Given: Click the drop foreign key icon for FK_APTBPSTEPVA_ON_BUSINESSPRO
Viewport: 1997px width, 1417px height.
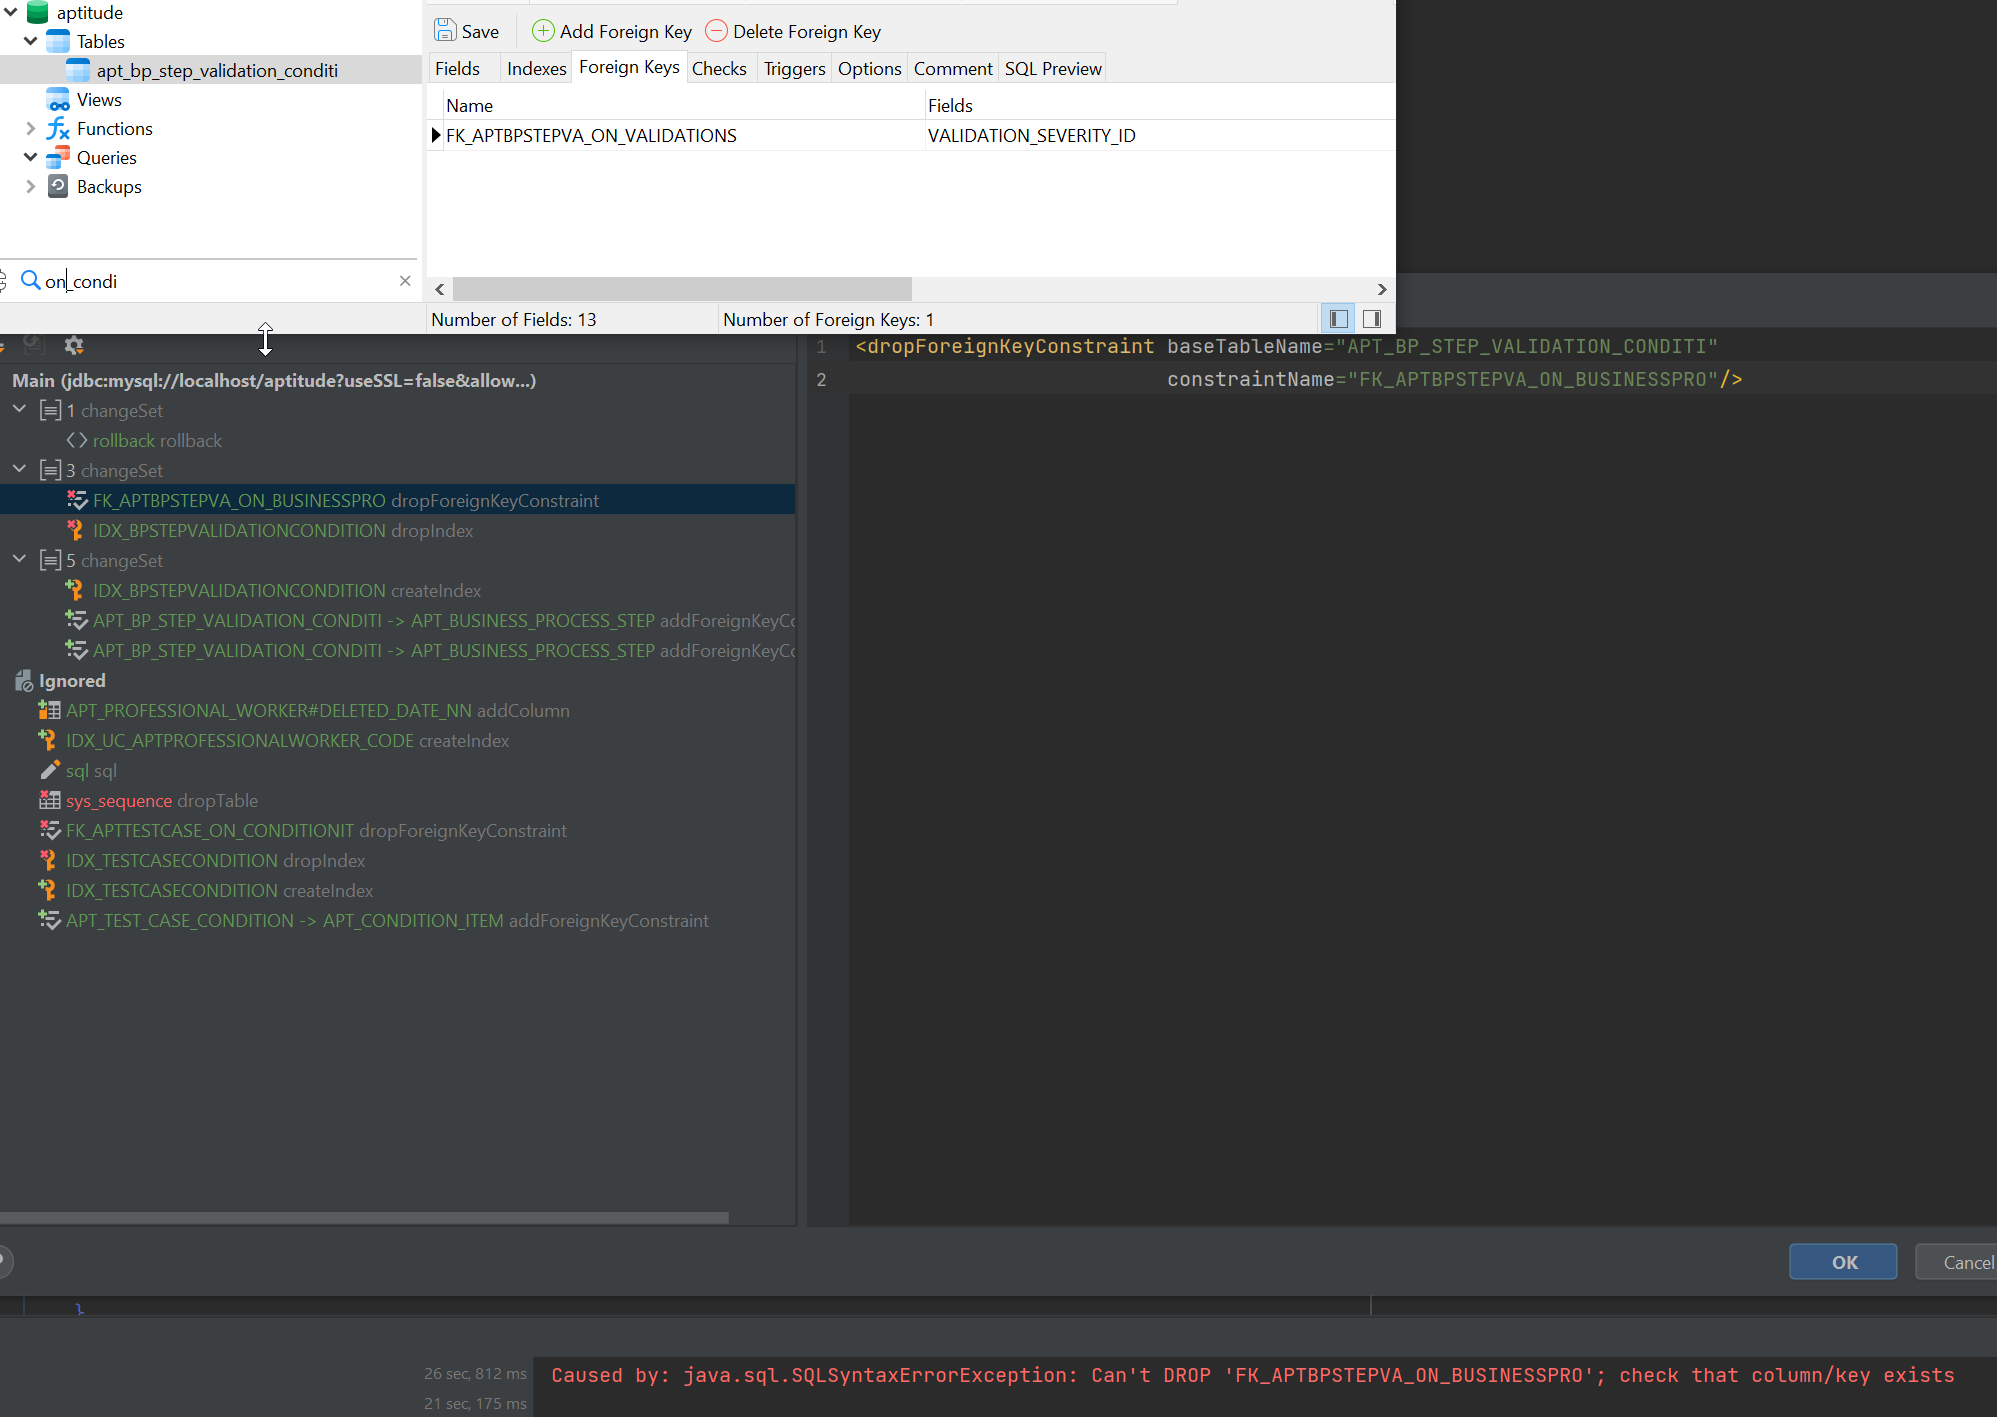Looking at the screenshot, I should pos(76,500).
